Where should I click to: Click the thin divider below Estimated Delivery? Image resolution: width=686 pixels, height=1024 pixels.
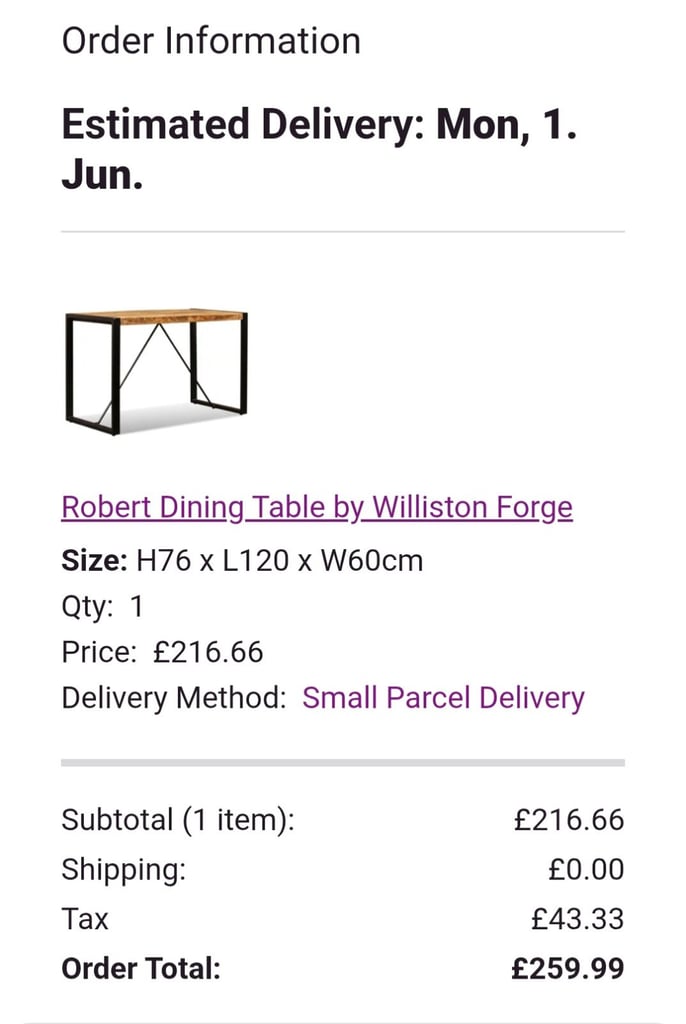[343, 231]
